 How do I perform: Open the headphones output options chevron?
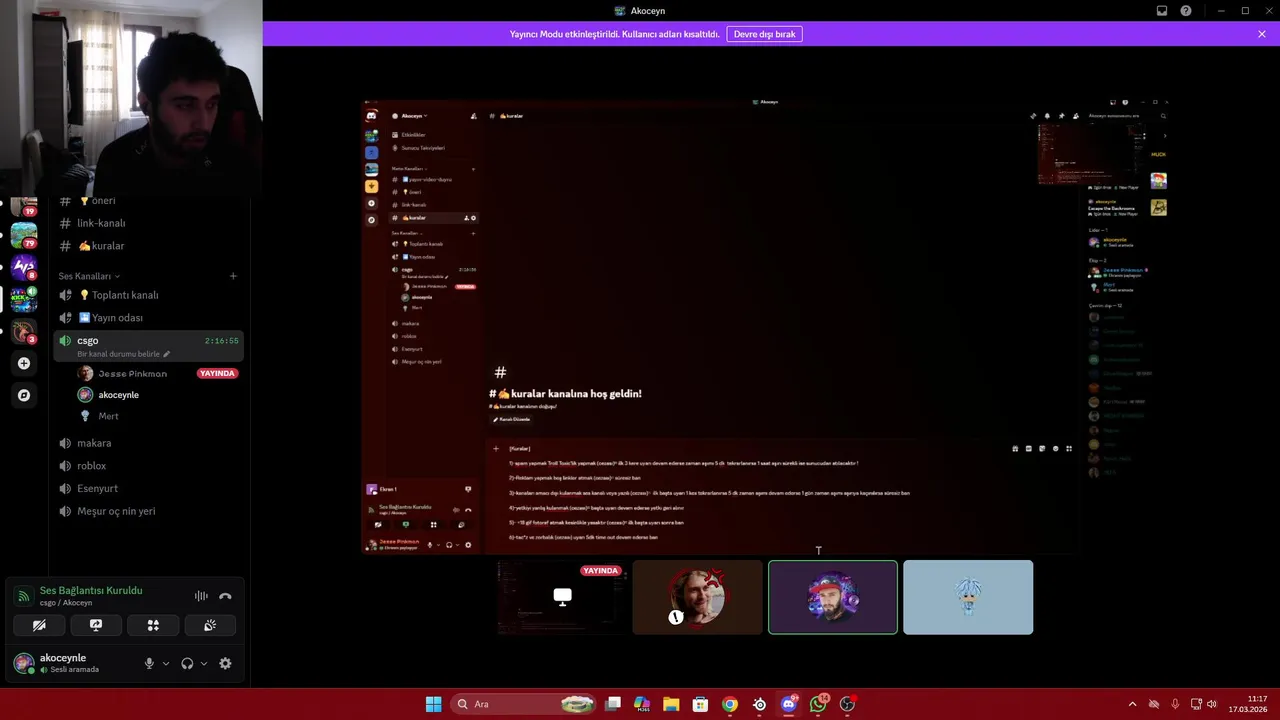204,663
